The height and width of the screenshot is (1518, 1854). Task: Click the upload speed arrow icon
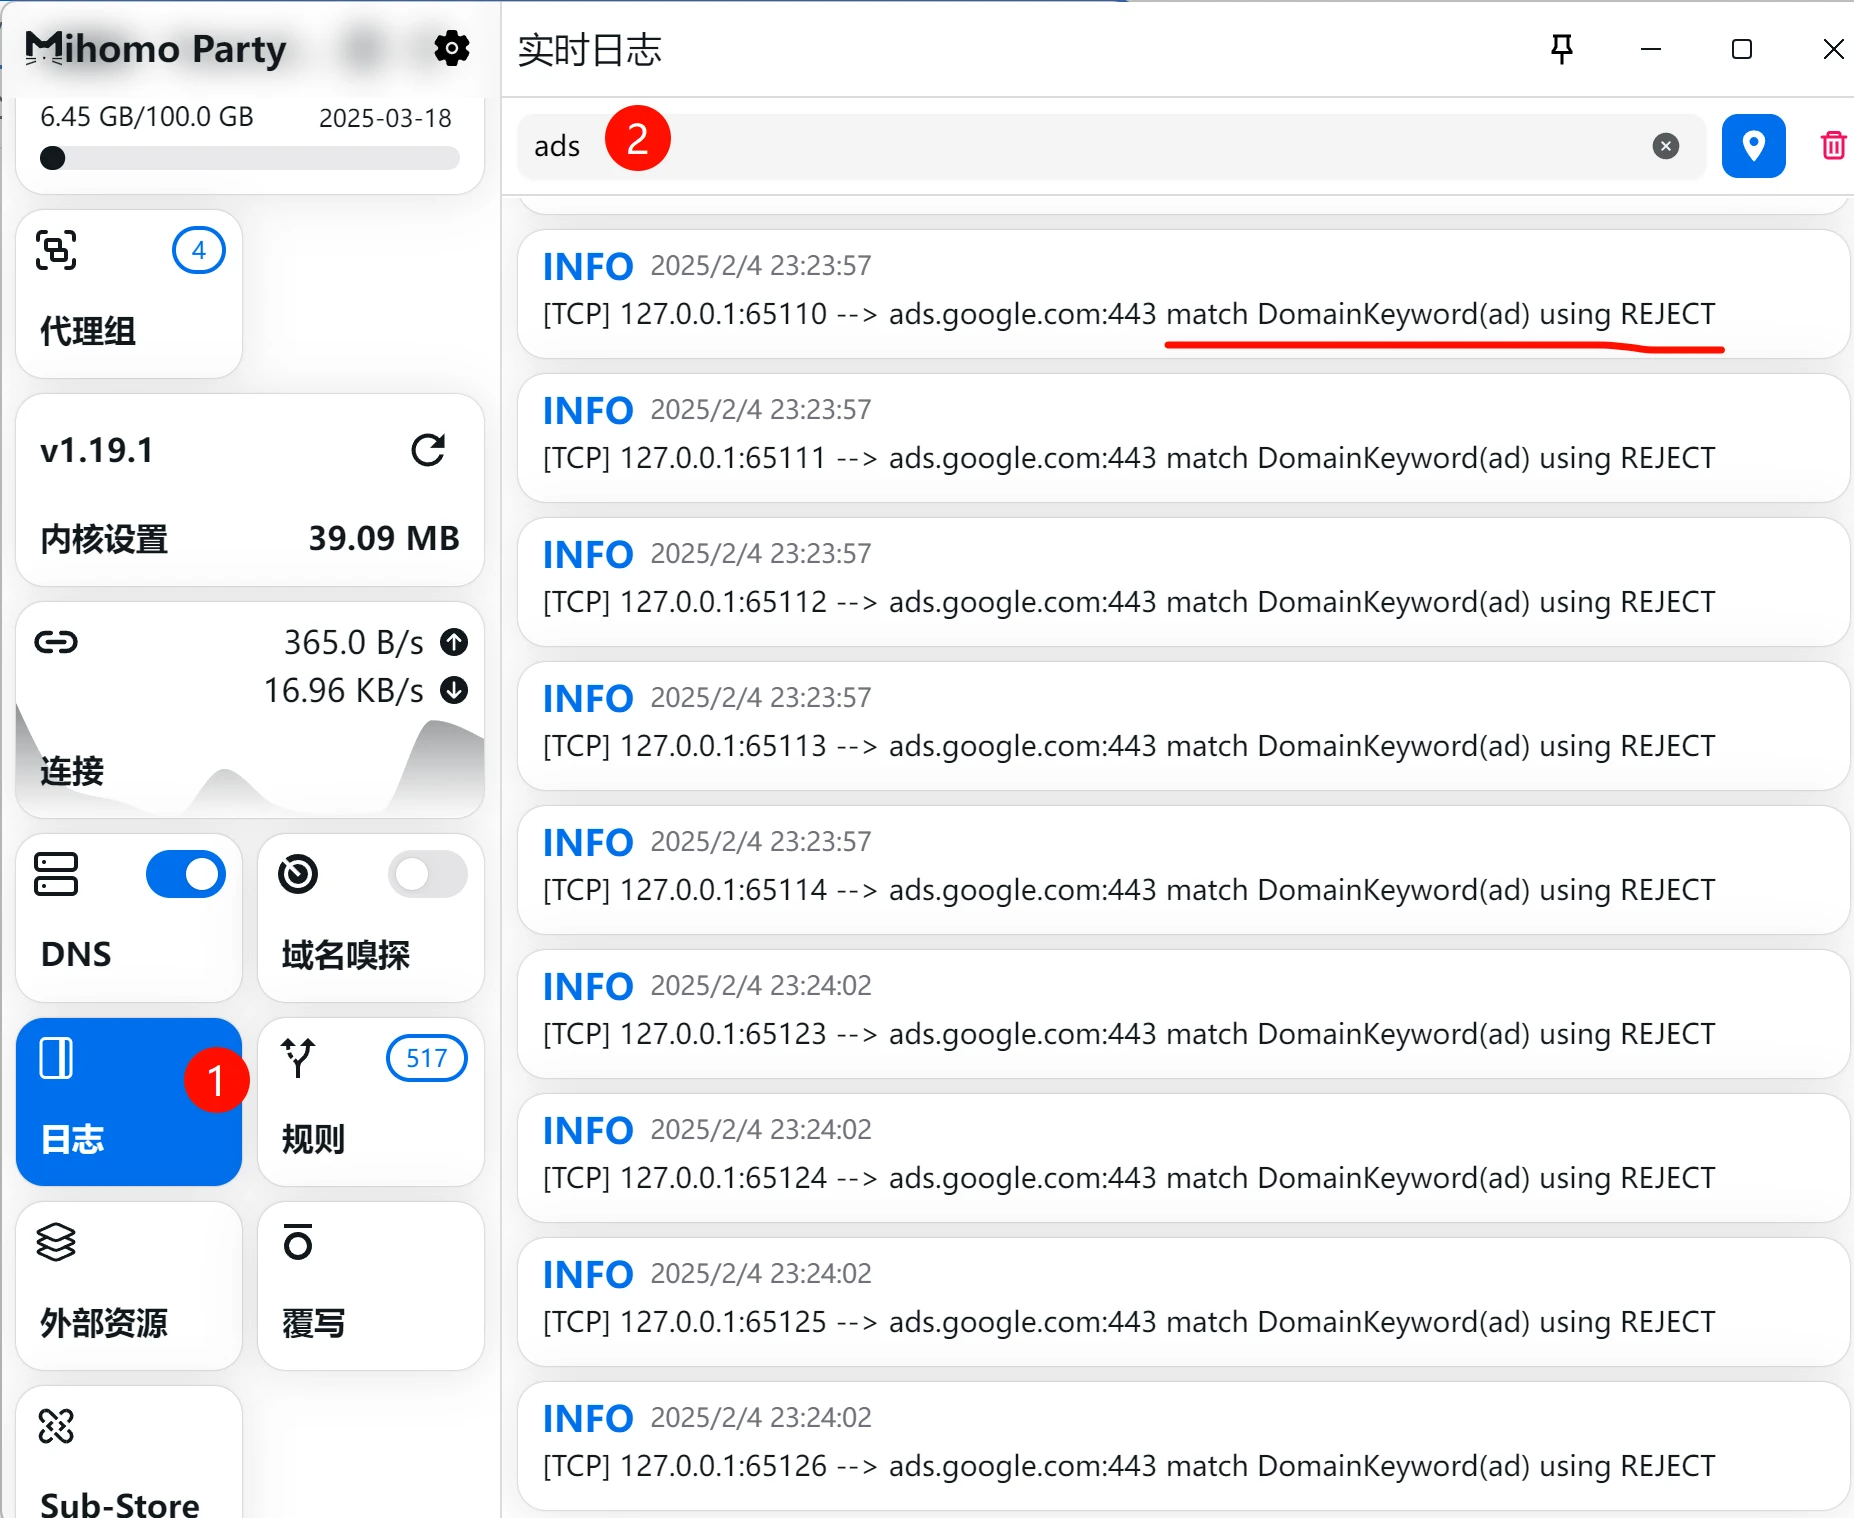[x=454, y=642]
